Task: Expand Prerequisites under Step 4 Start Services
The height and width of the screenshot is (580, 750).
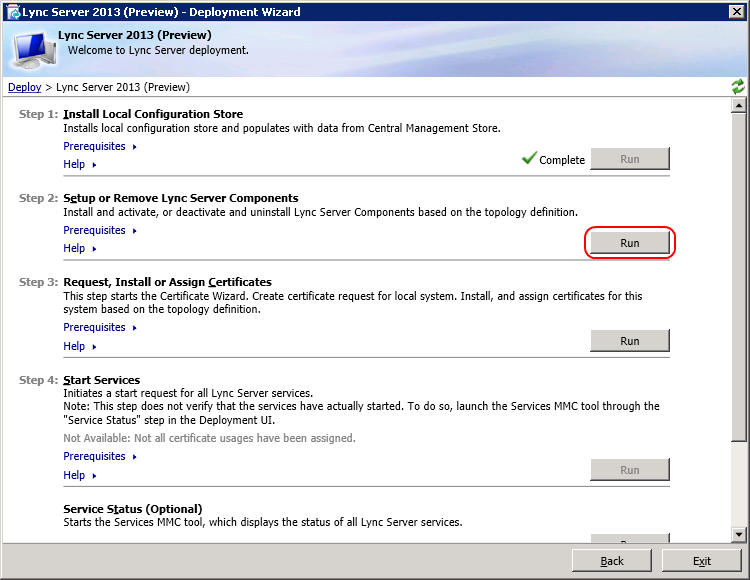Action: click(x=100, y=457)
